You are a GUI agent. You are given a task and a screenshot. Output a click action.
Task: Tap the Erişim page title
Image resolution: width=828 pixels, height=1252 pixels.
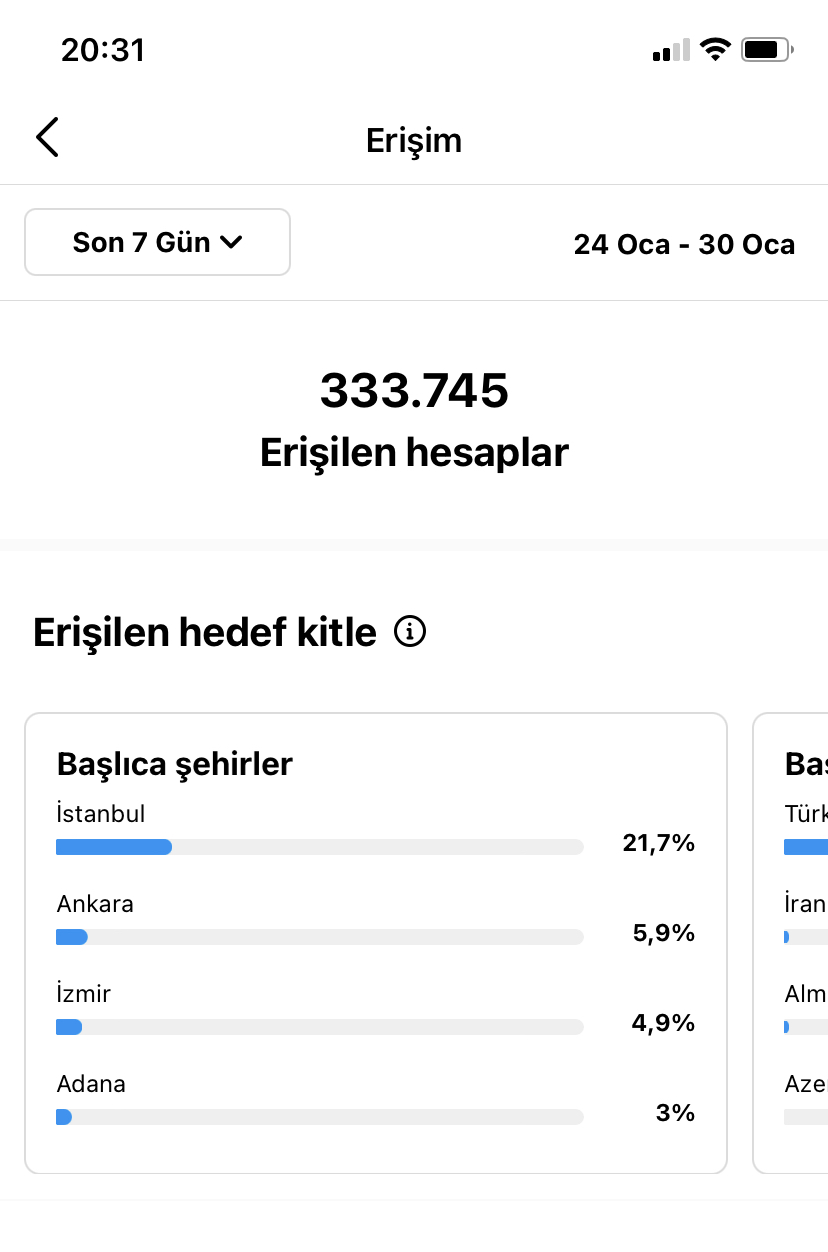pyautogui.click(x=414, y=140)
